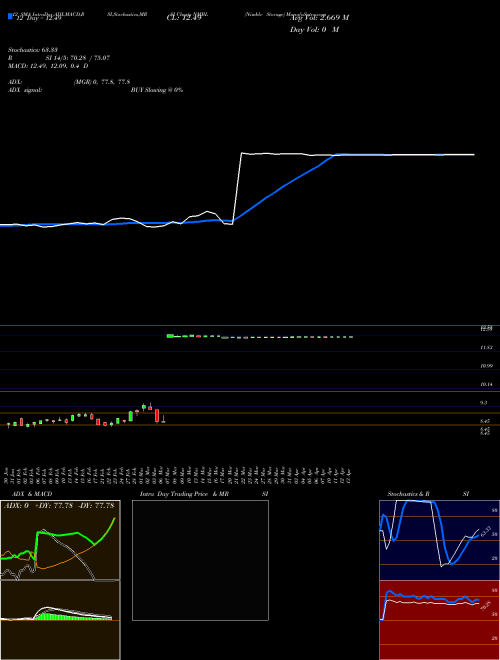This screenshot has width=500, height=660.
Task: Click the 10.99 price axis label
Action: 487,366
